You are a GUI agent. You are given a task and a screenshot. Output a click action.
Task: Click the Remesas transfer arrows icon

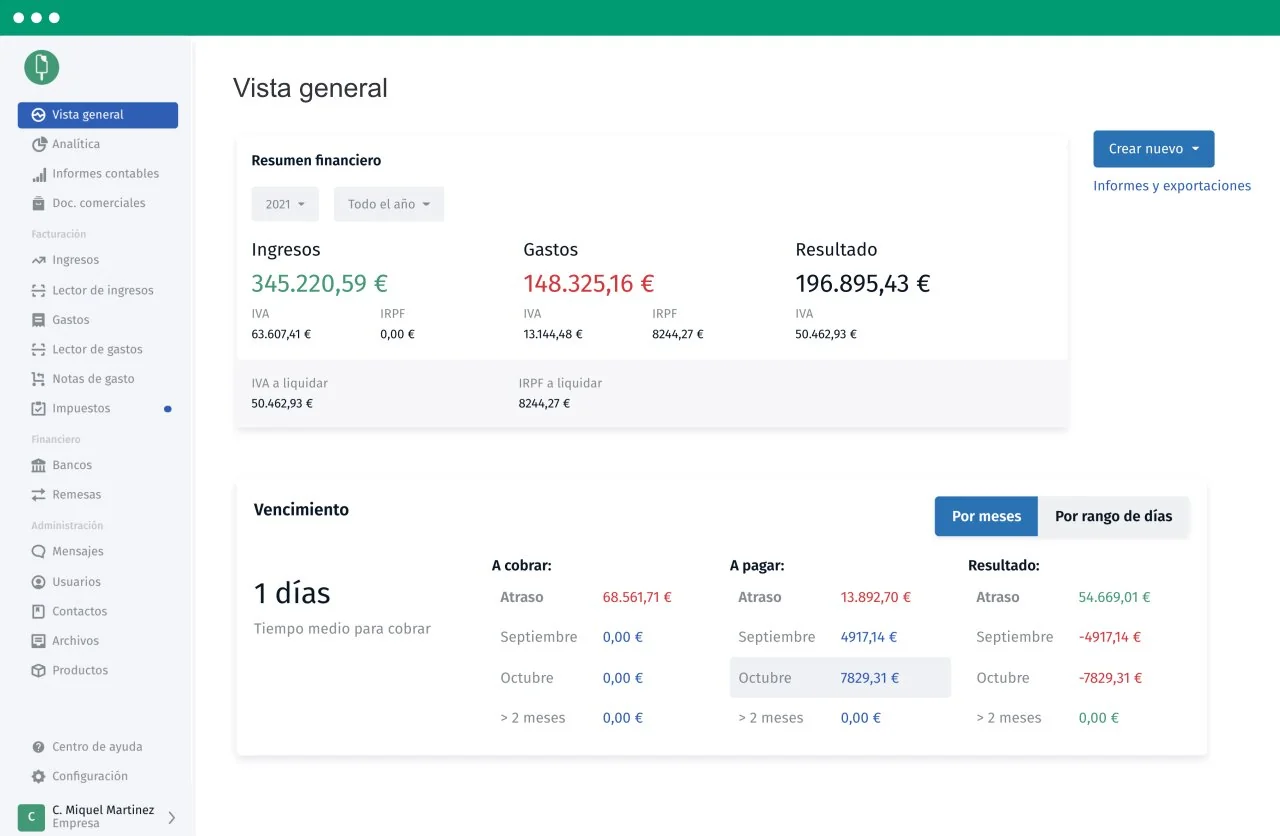(x=39, y=495)
